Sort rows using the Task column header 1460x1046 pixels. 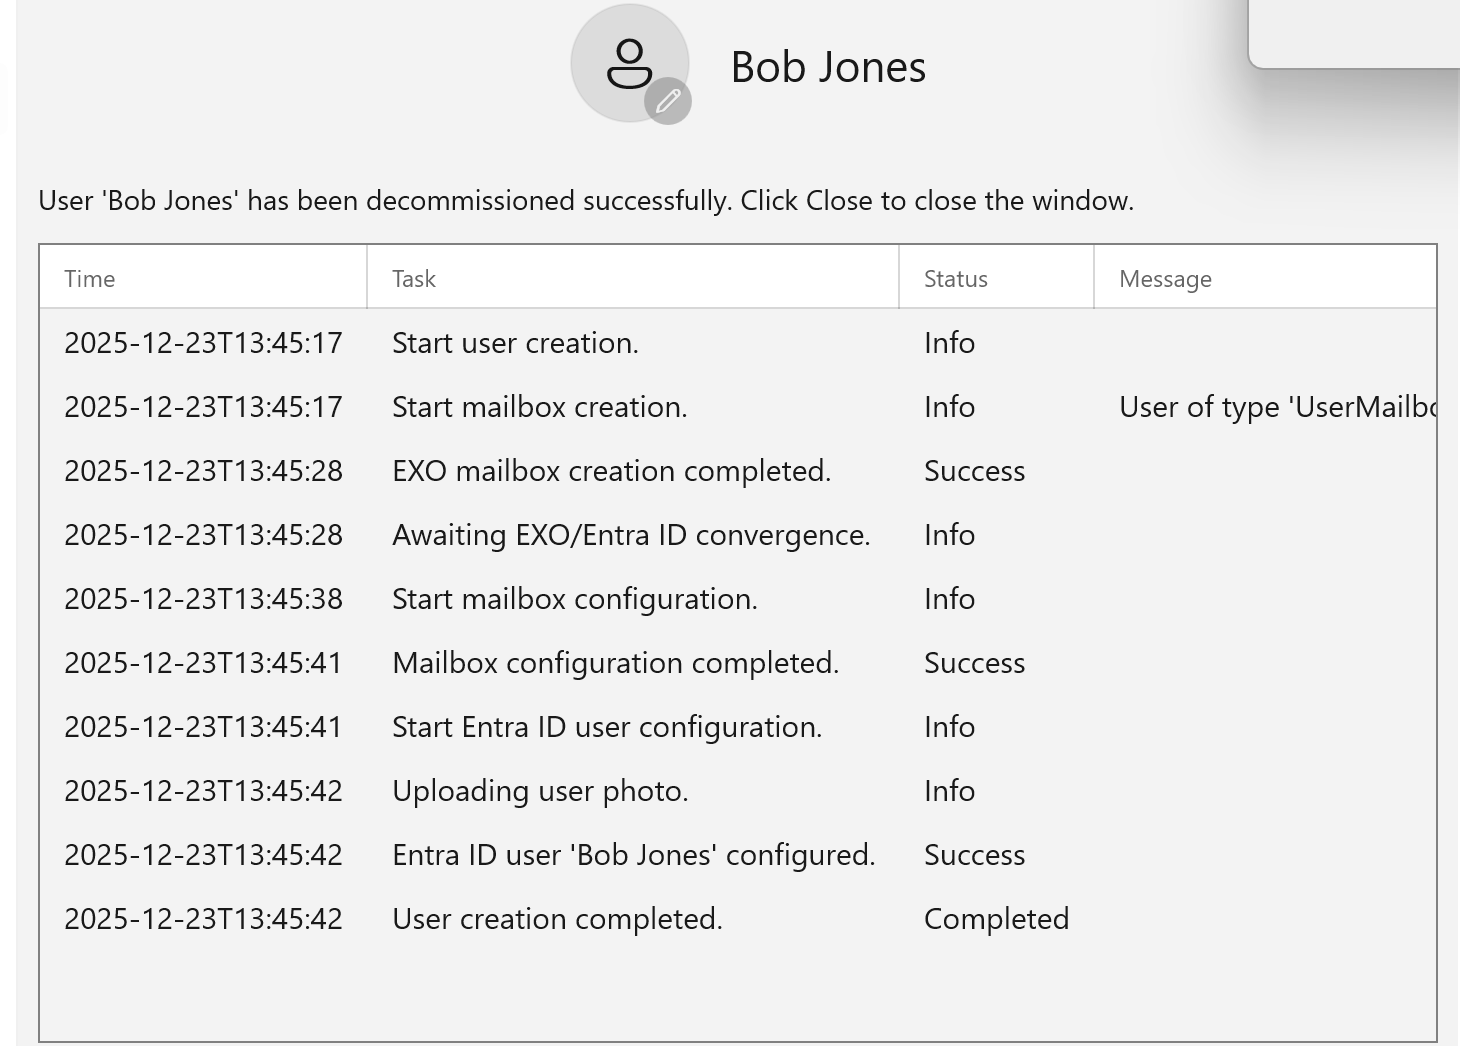[x=414, y=278]
